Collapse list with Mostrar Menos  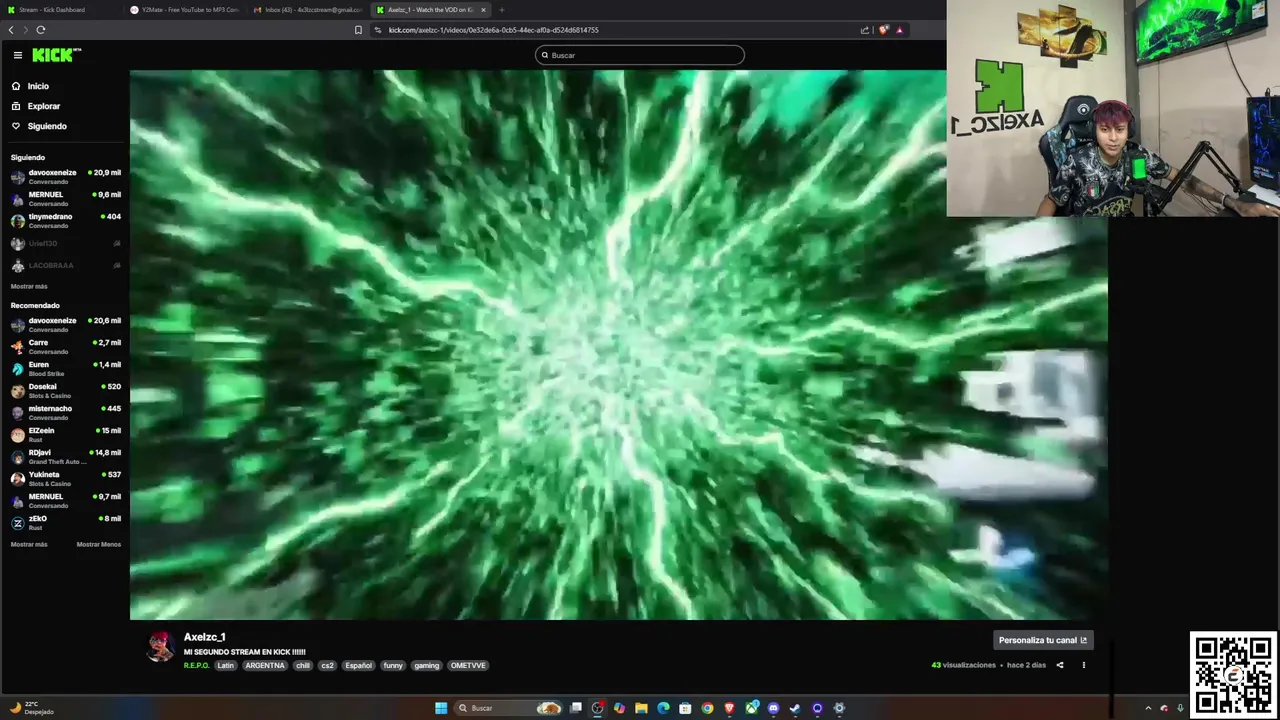pyautogui.click(x=99, y=544)
